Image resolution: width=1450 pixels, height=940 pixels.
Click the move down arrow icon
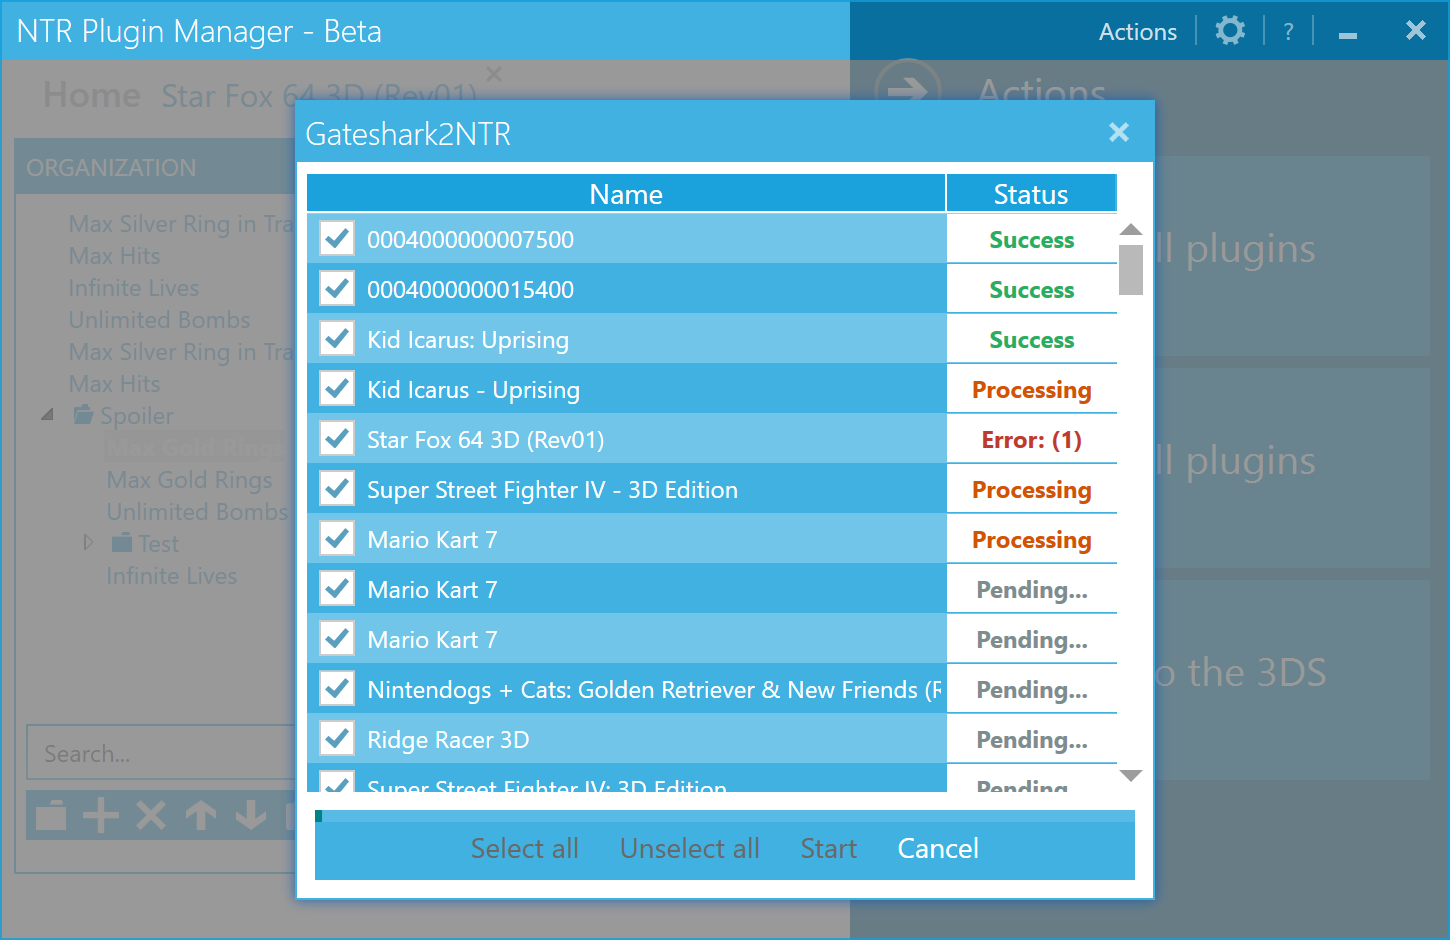click(x=251, y=816)
